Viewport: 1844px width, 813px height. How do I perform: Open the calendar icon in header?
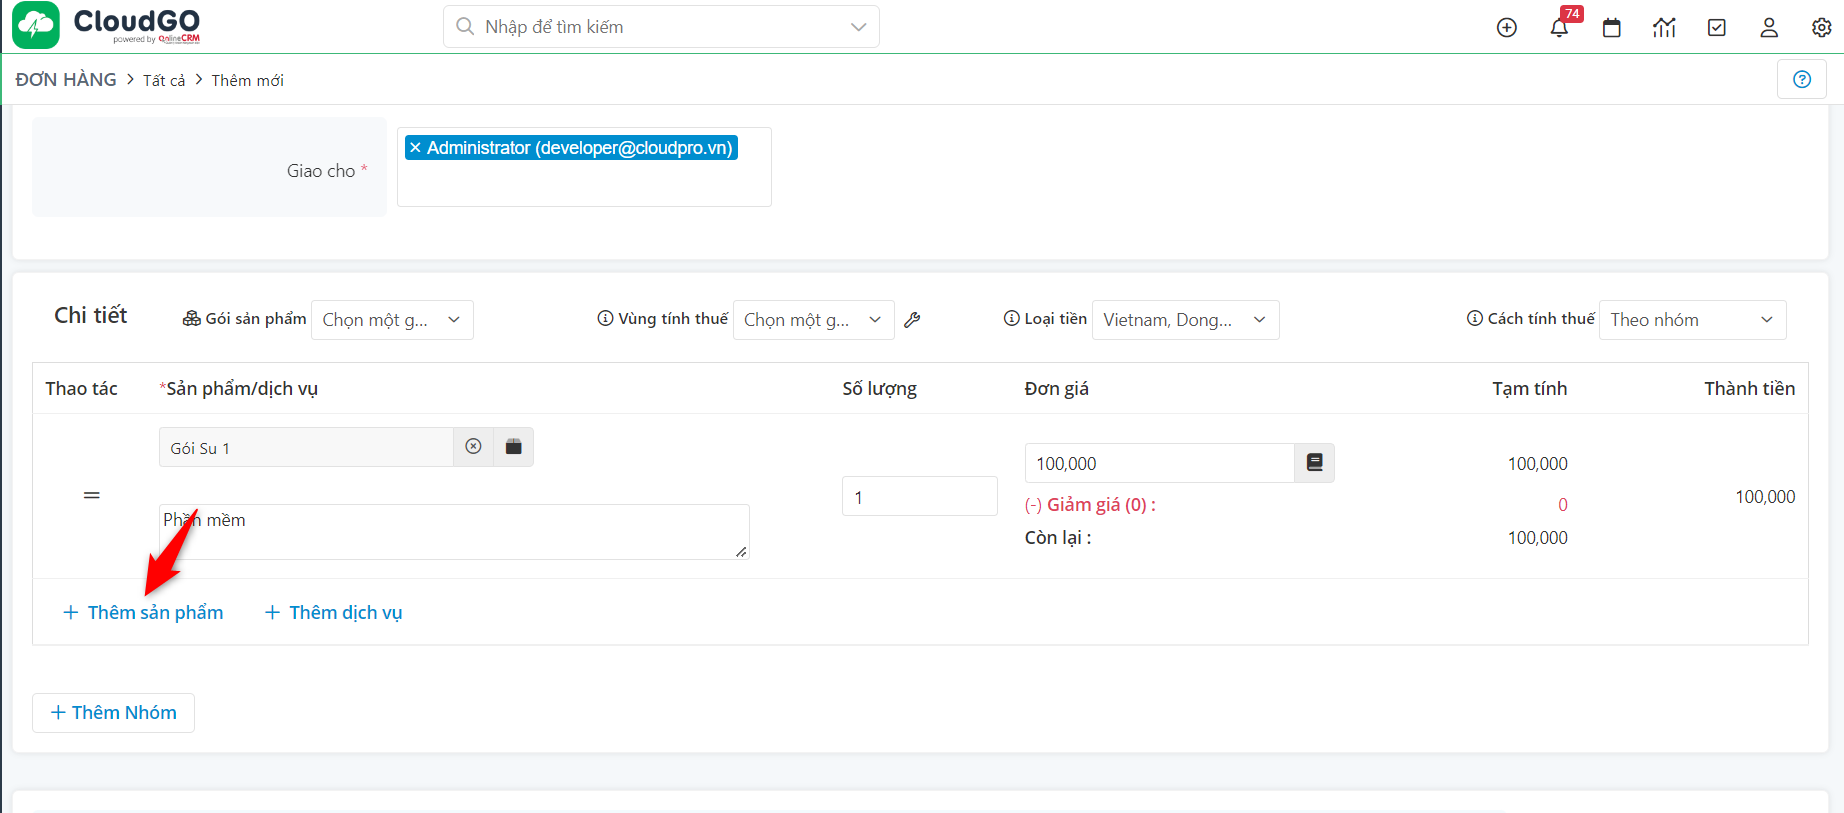[1612, 28]
